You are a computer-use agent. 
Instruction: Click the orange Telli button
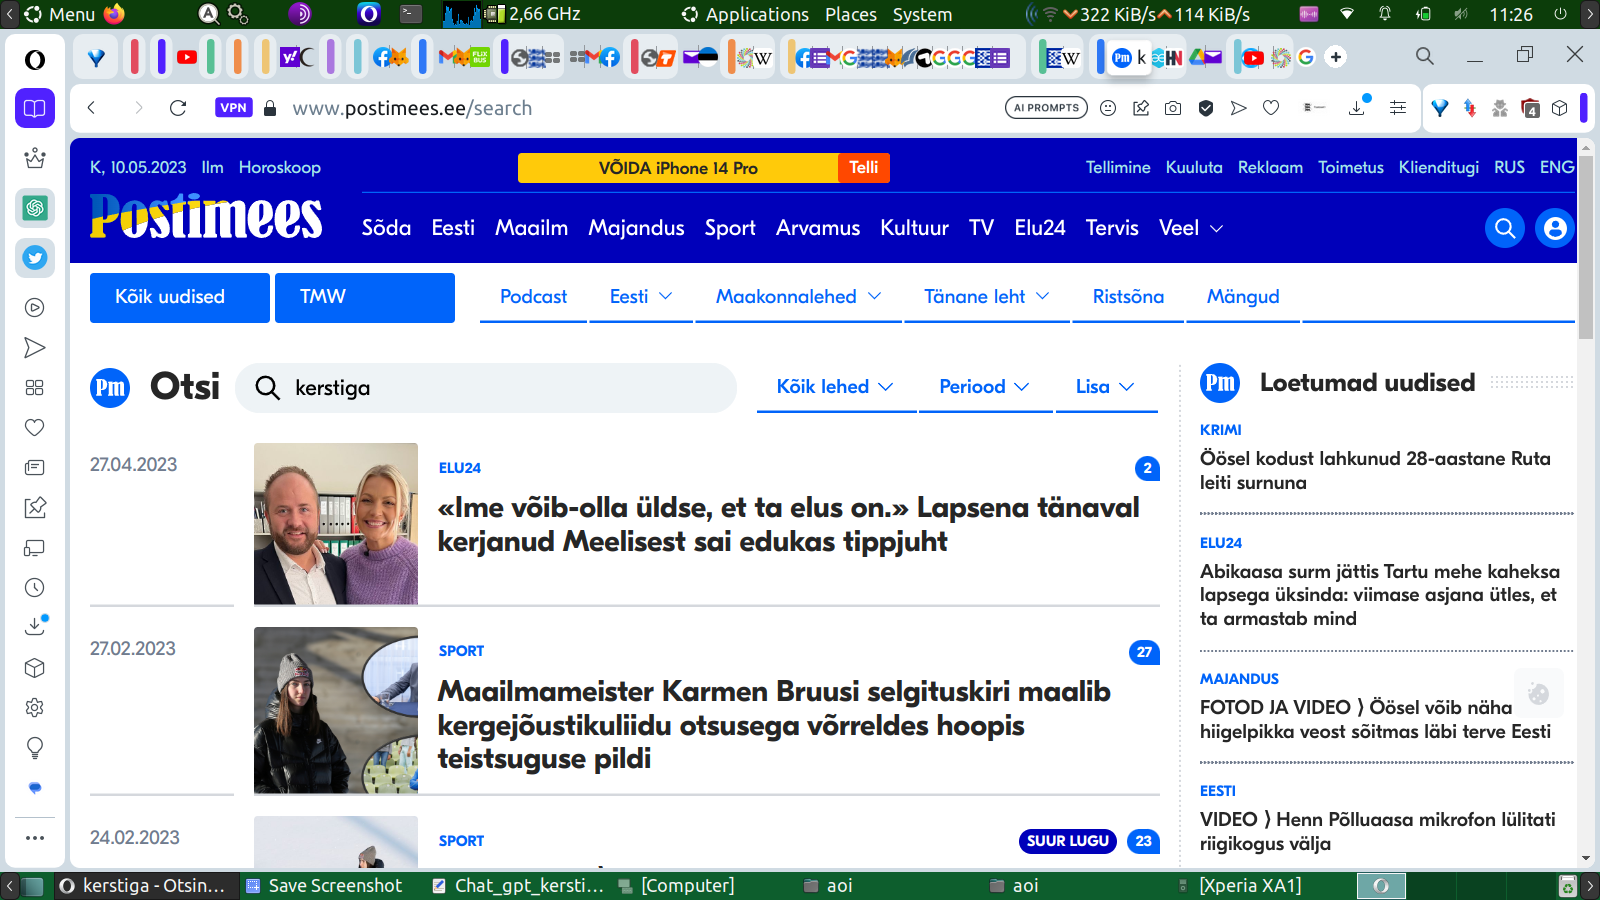tap(864, 168)
